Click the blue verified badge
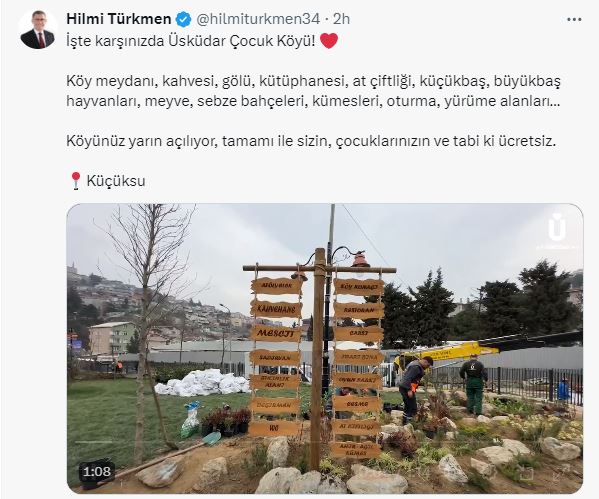Screen dimensions: 599x499 (183, 19)
